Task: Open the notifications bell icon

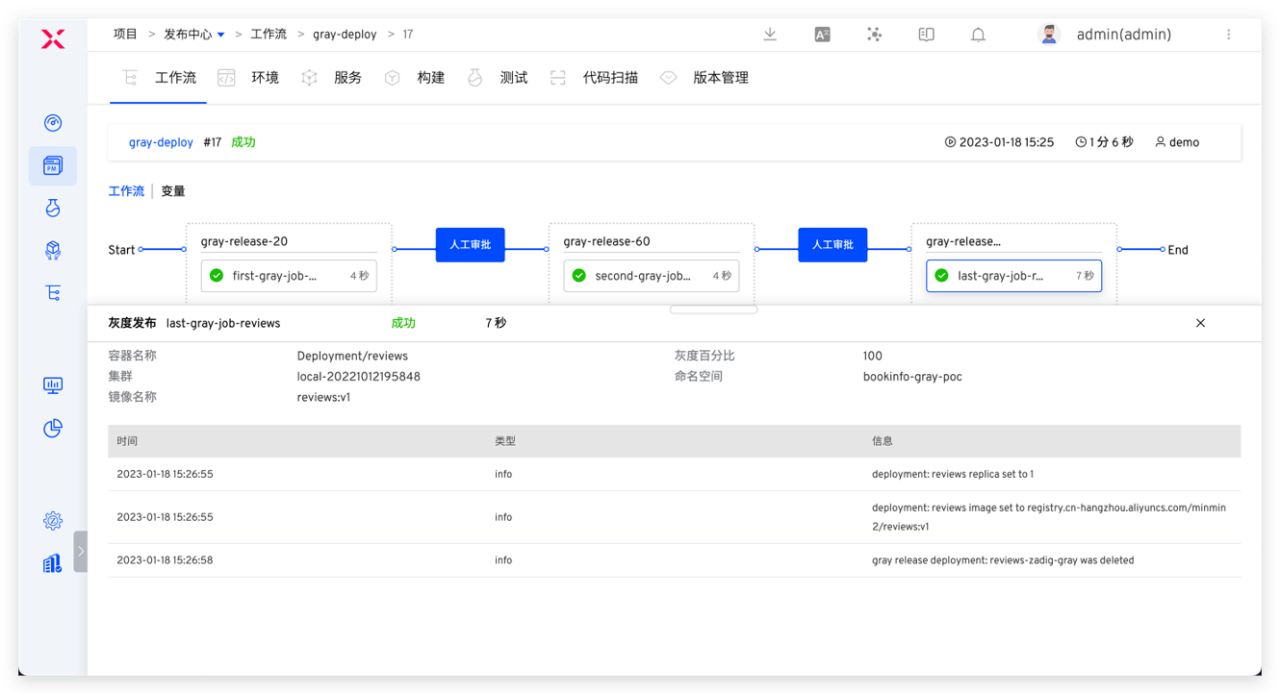Action: pos(978,34)
